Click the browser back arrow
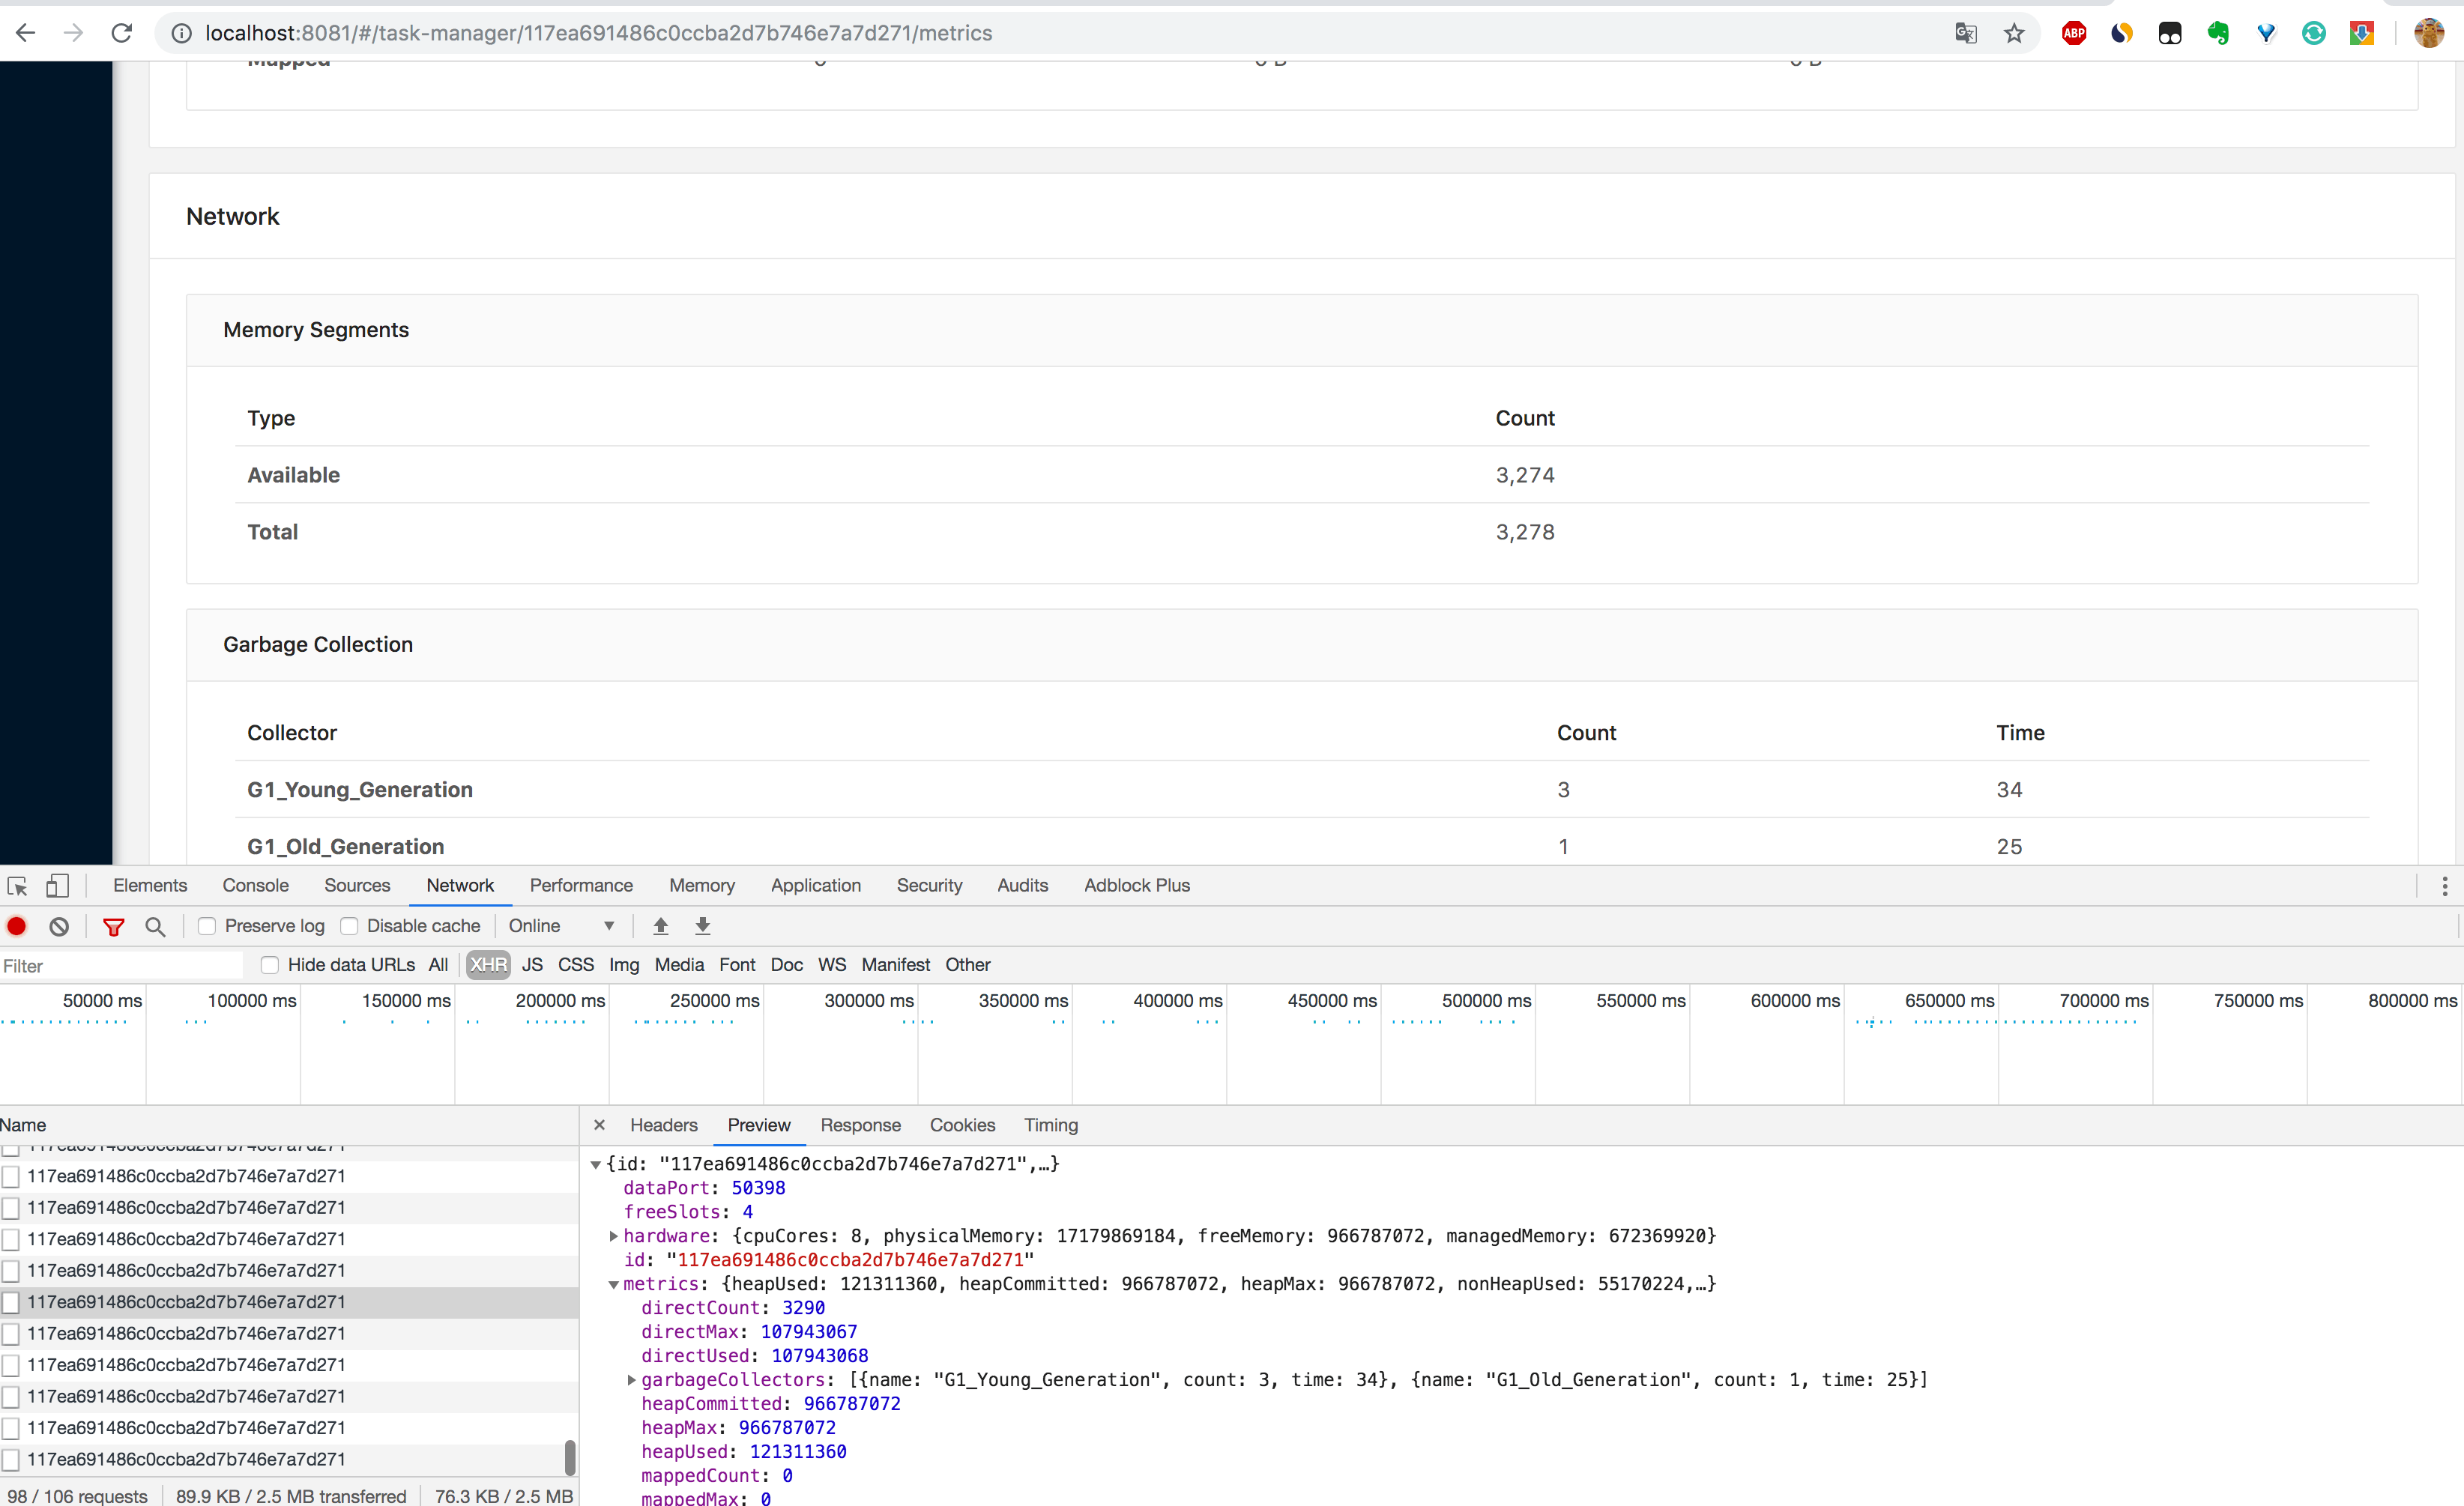 coord(26,33)
